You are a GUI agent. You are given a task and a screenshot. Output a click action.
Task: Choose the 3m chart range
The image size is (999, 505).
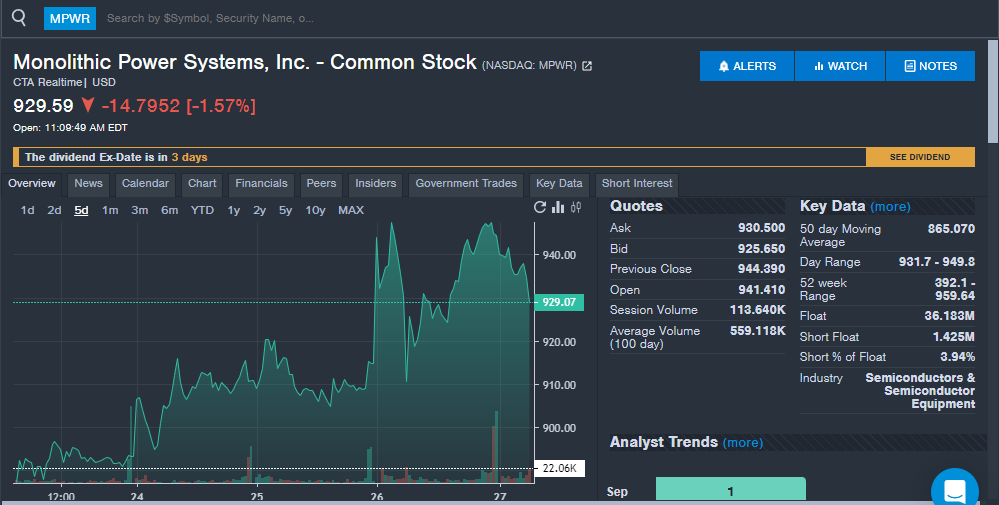click(140, 210)
